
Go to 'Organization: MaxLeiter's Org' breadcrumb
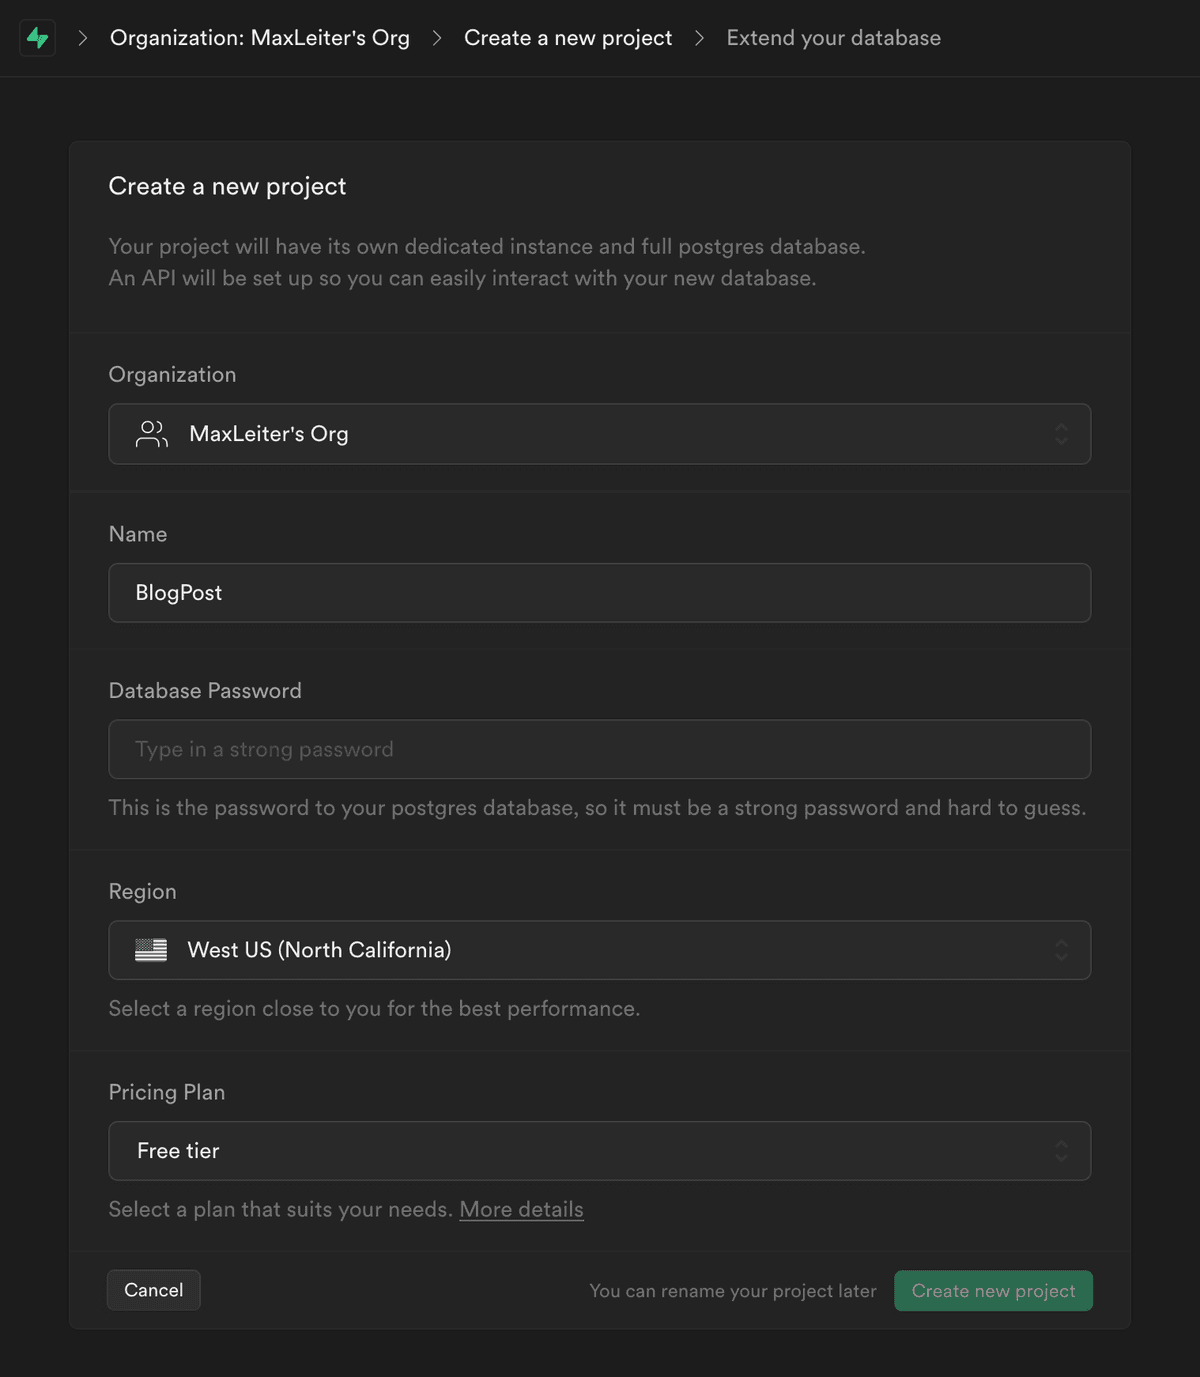click(260, 38)
